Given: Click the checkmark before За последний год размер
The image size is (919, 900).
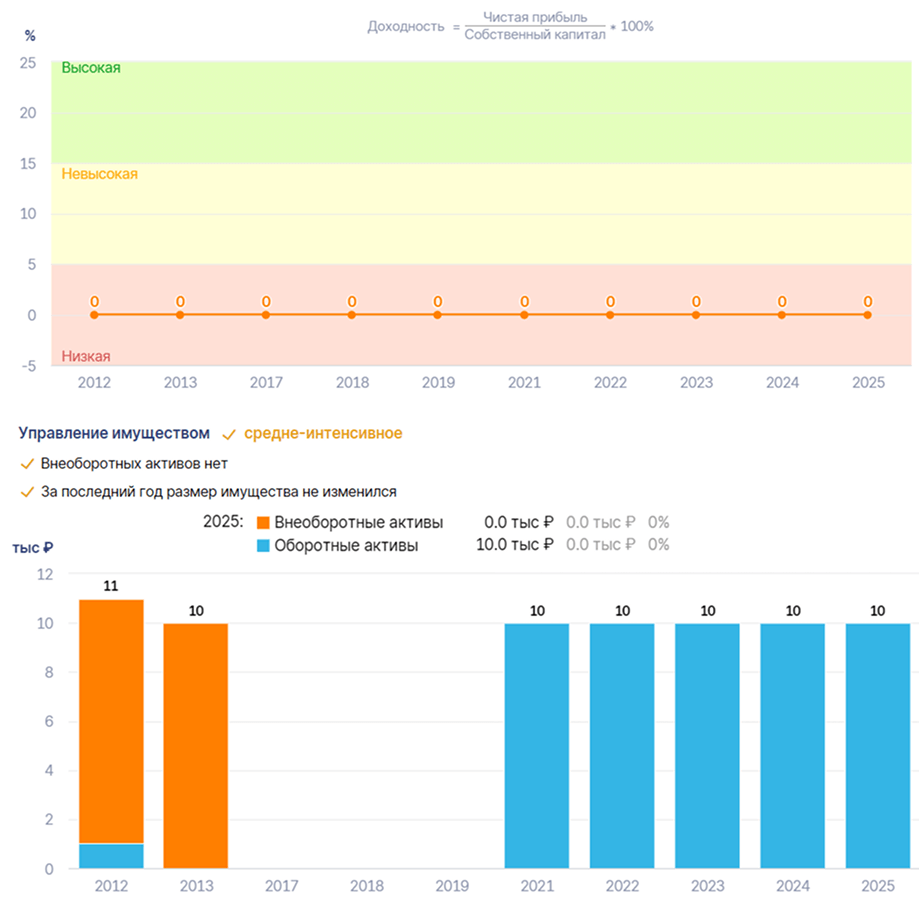Looking at the screenshot, I should tap(27, 492).
